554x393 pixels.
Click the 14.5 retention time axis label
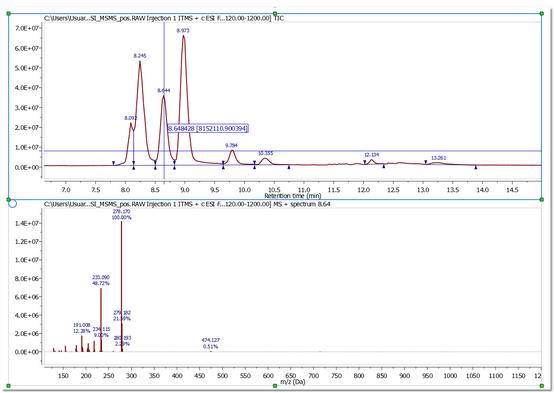(512, 190)
